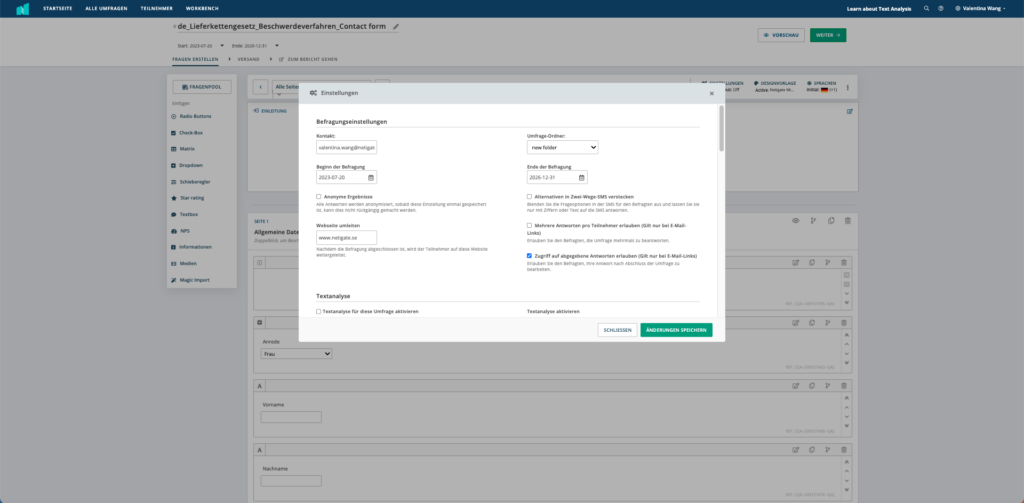Duplicate the Nachname question
This screenshot has width=1024, height=503.
tap(812, 449)
